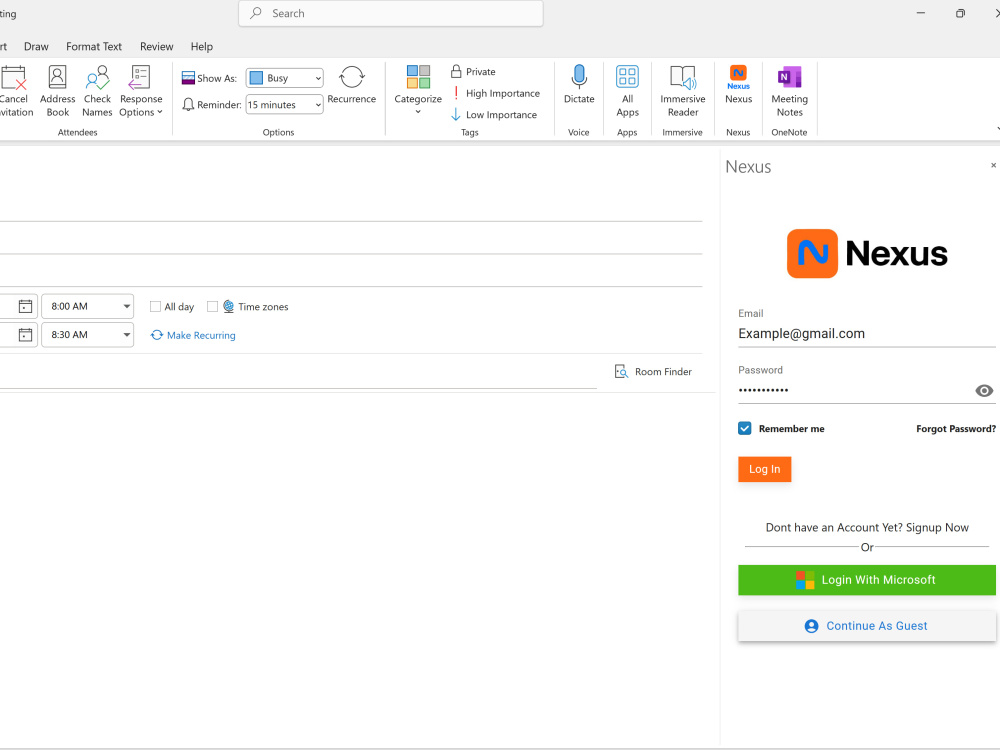Open Meeting Notes in OneNote
This screenshot has width=1000, height=750.
[x=790, y=91]
